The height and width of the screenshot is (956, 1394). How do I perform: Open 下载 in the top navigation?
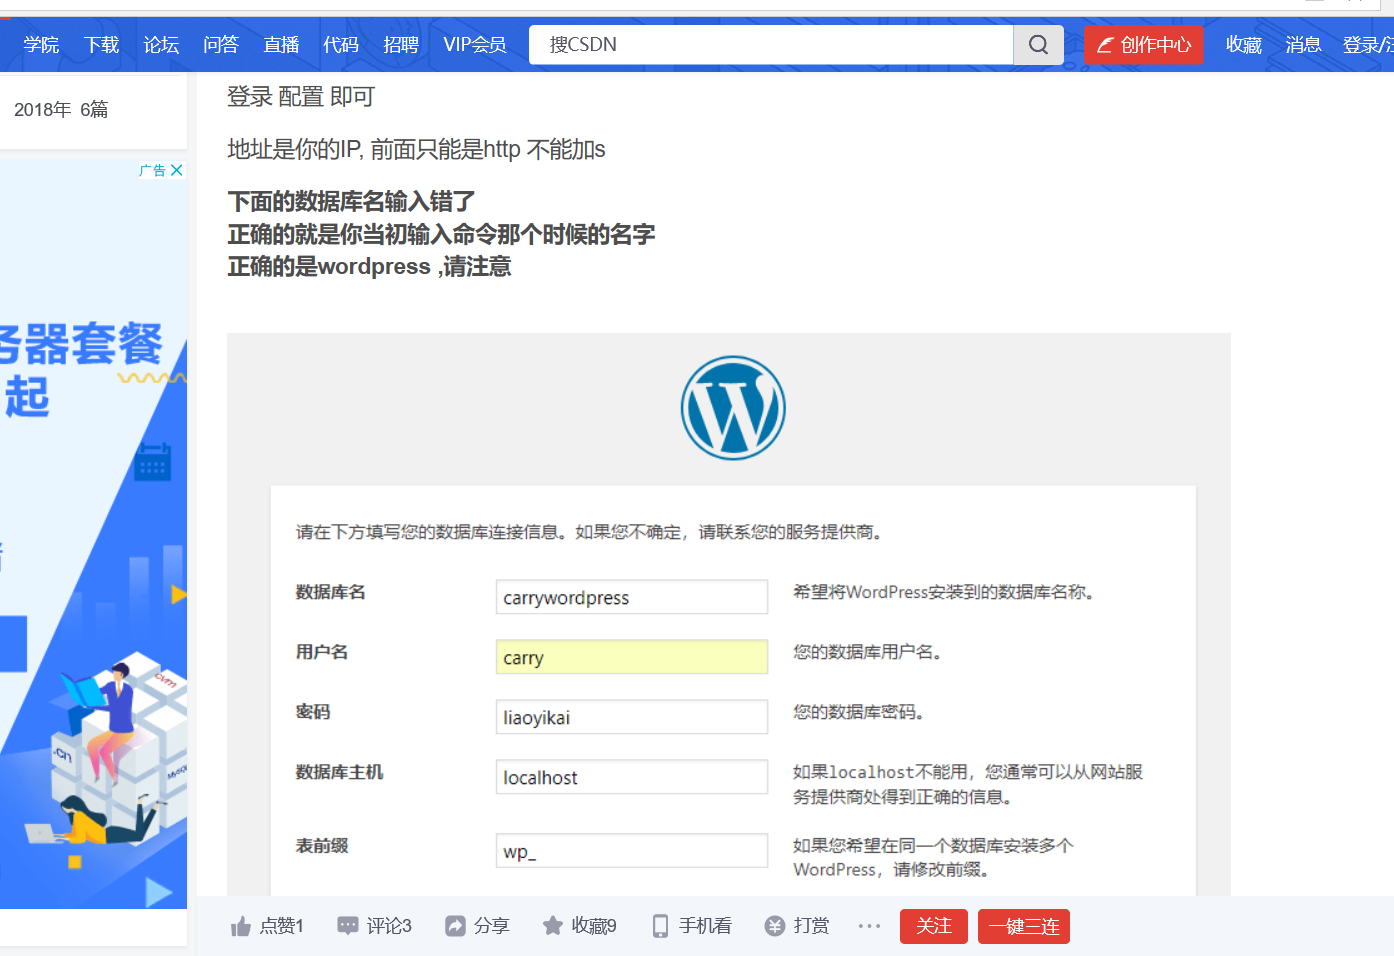(101, 45)
